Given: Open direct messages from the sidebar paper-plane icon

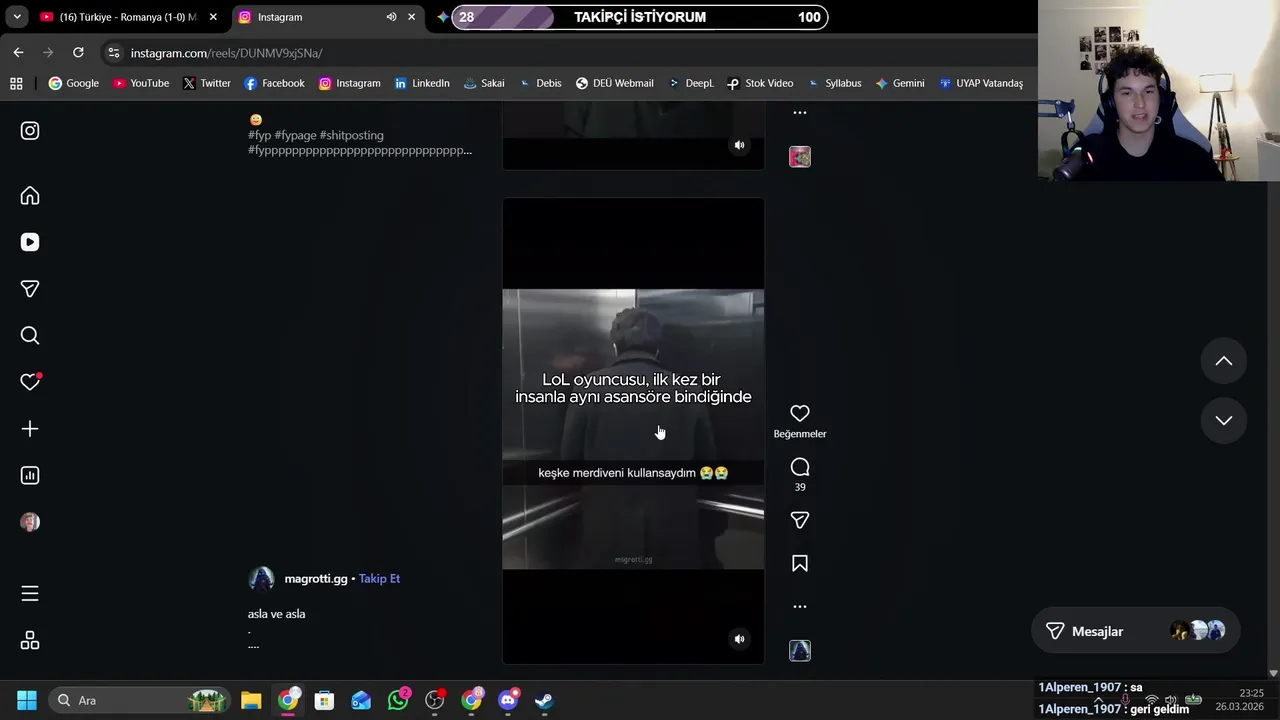Looking at the screenshot, I should coord(30,289).
